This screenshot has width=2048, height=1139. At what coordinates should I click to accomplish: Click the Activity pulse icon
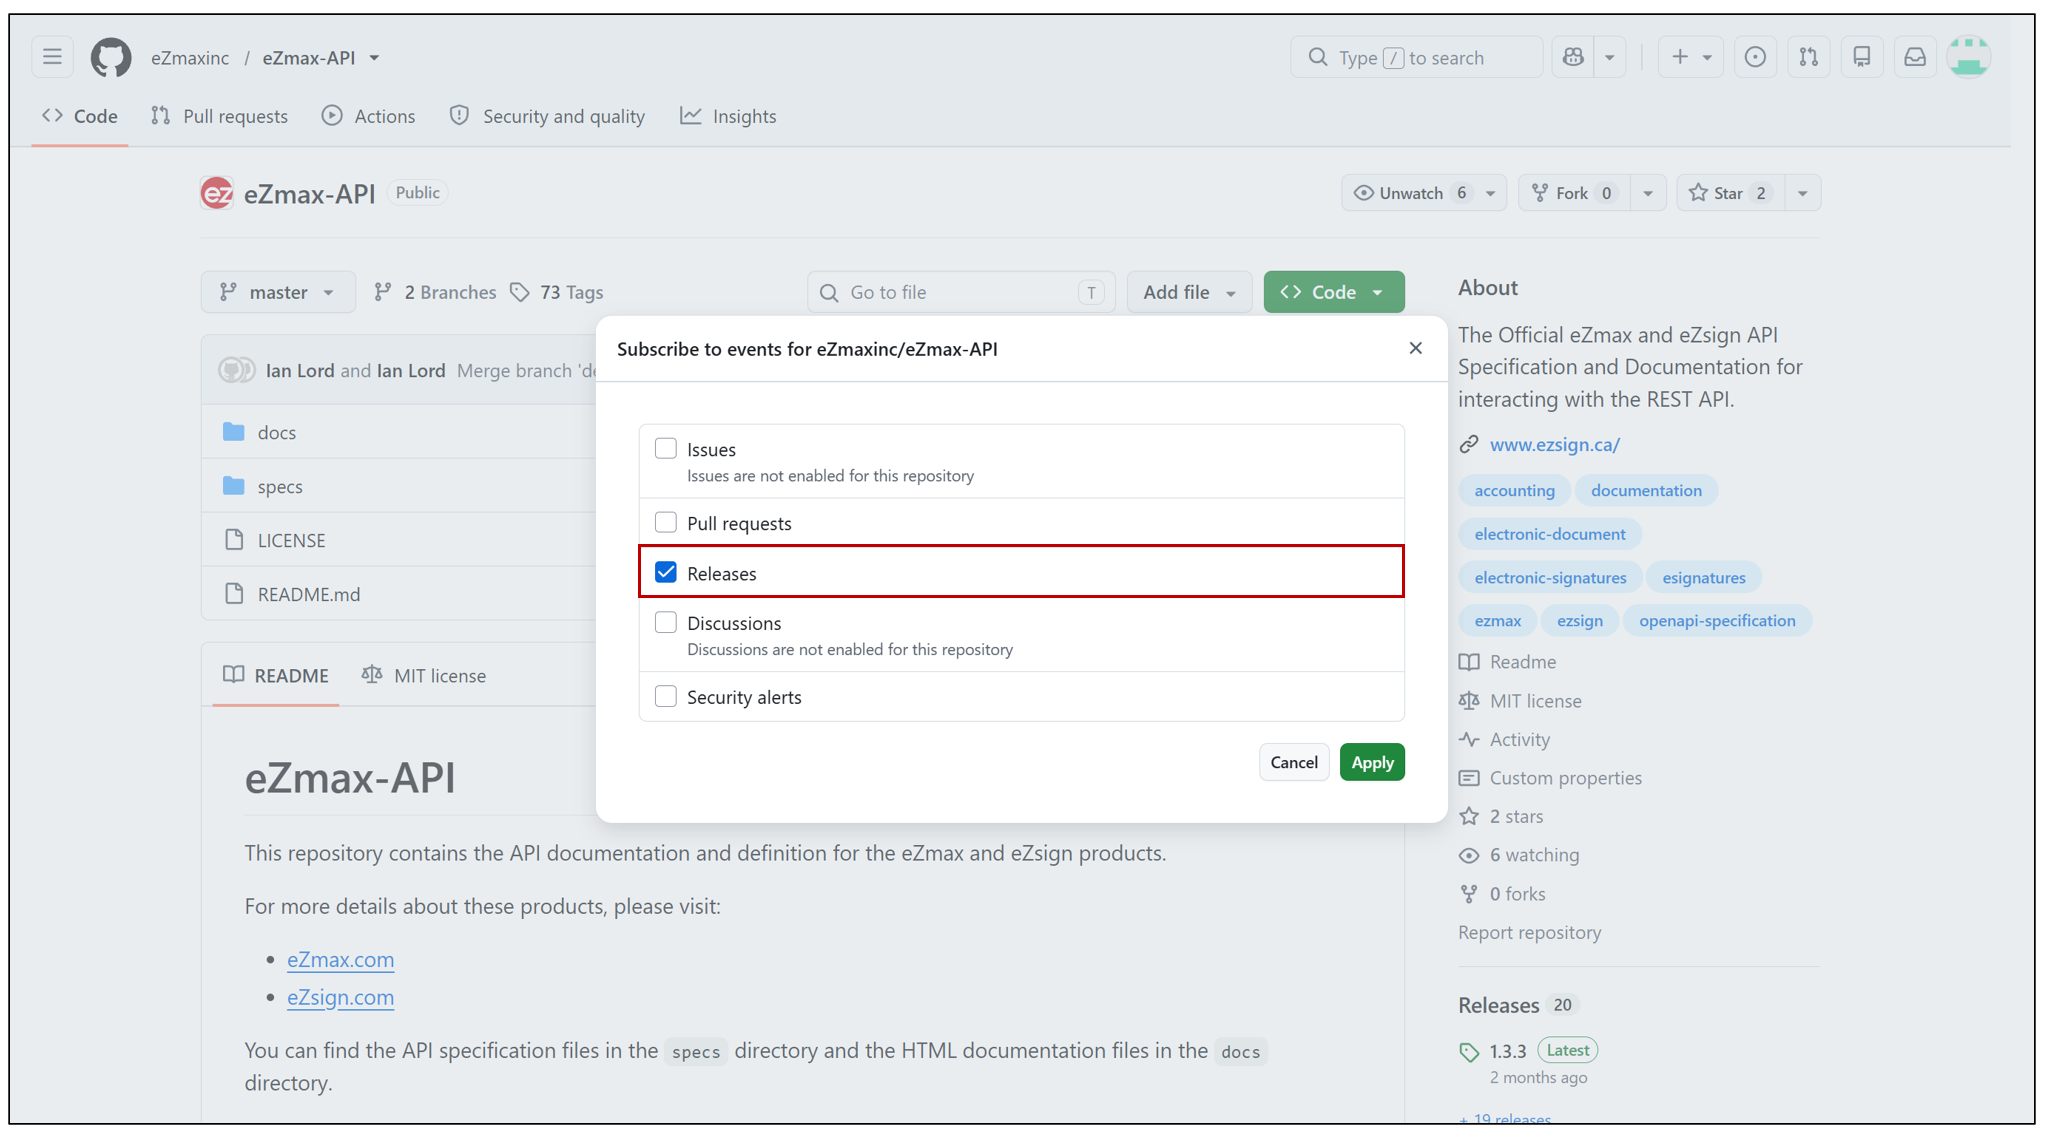click(1469, 739)
